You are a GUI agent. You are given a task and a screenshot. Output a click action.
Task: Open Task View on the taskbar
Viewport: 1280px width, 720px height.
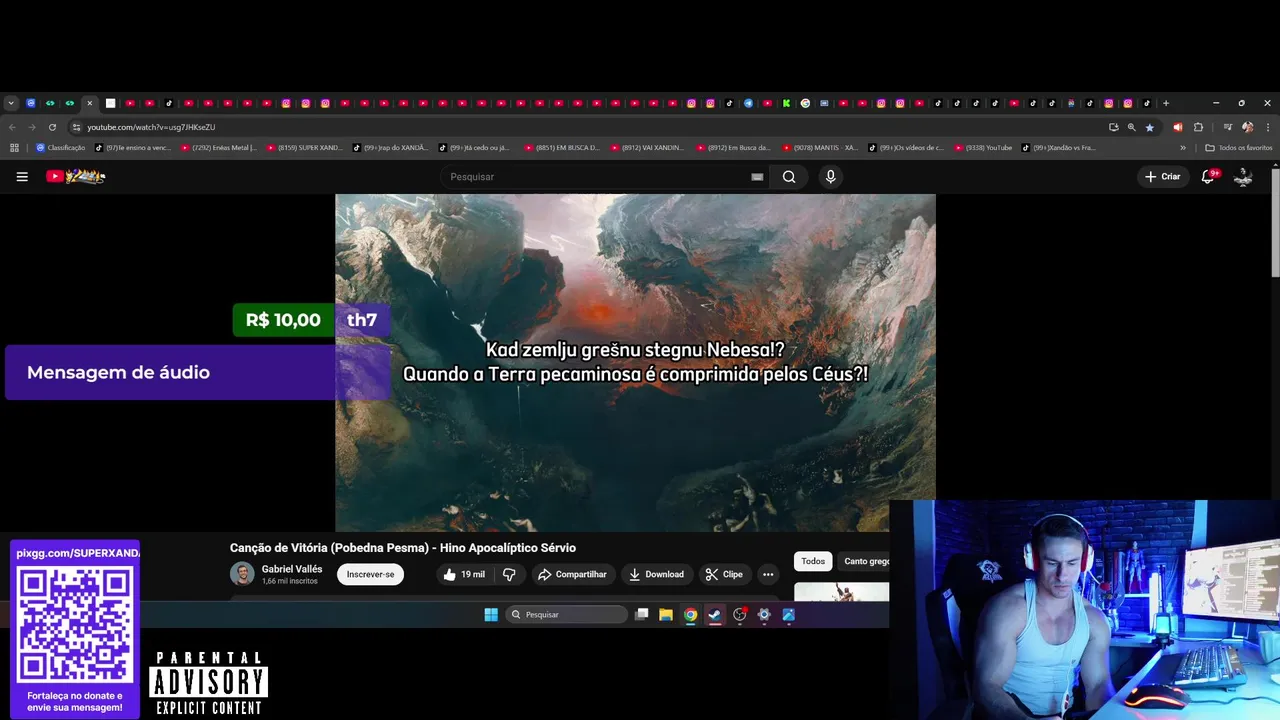click(642, 615)
